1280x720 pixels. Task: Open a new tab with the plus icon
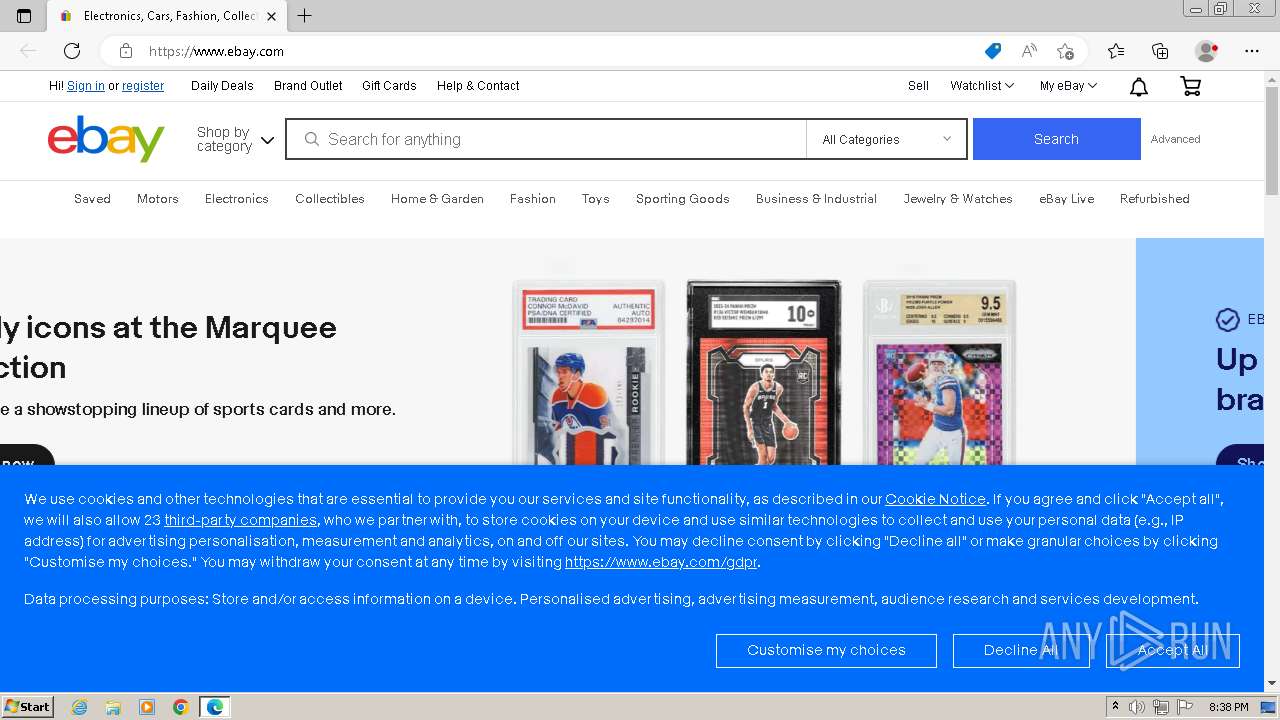pyautogui.click(x=305, y=16)
